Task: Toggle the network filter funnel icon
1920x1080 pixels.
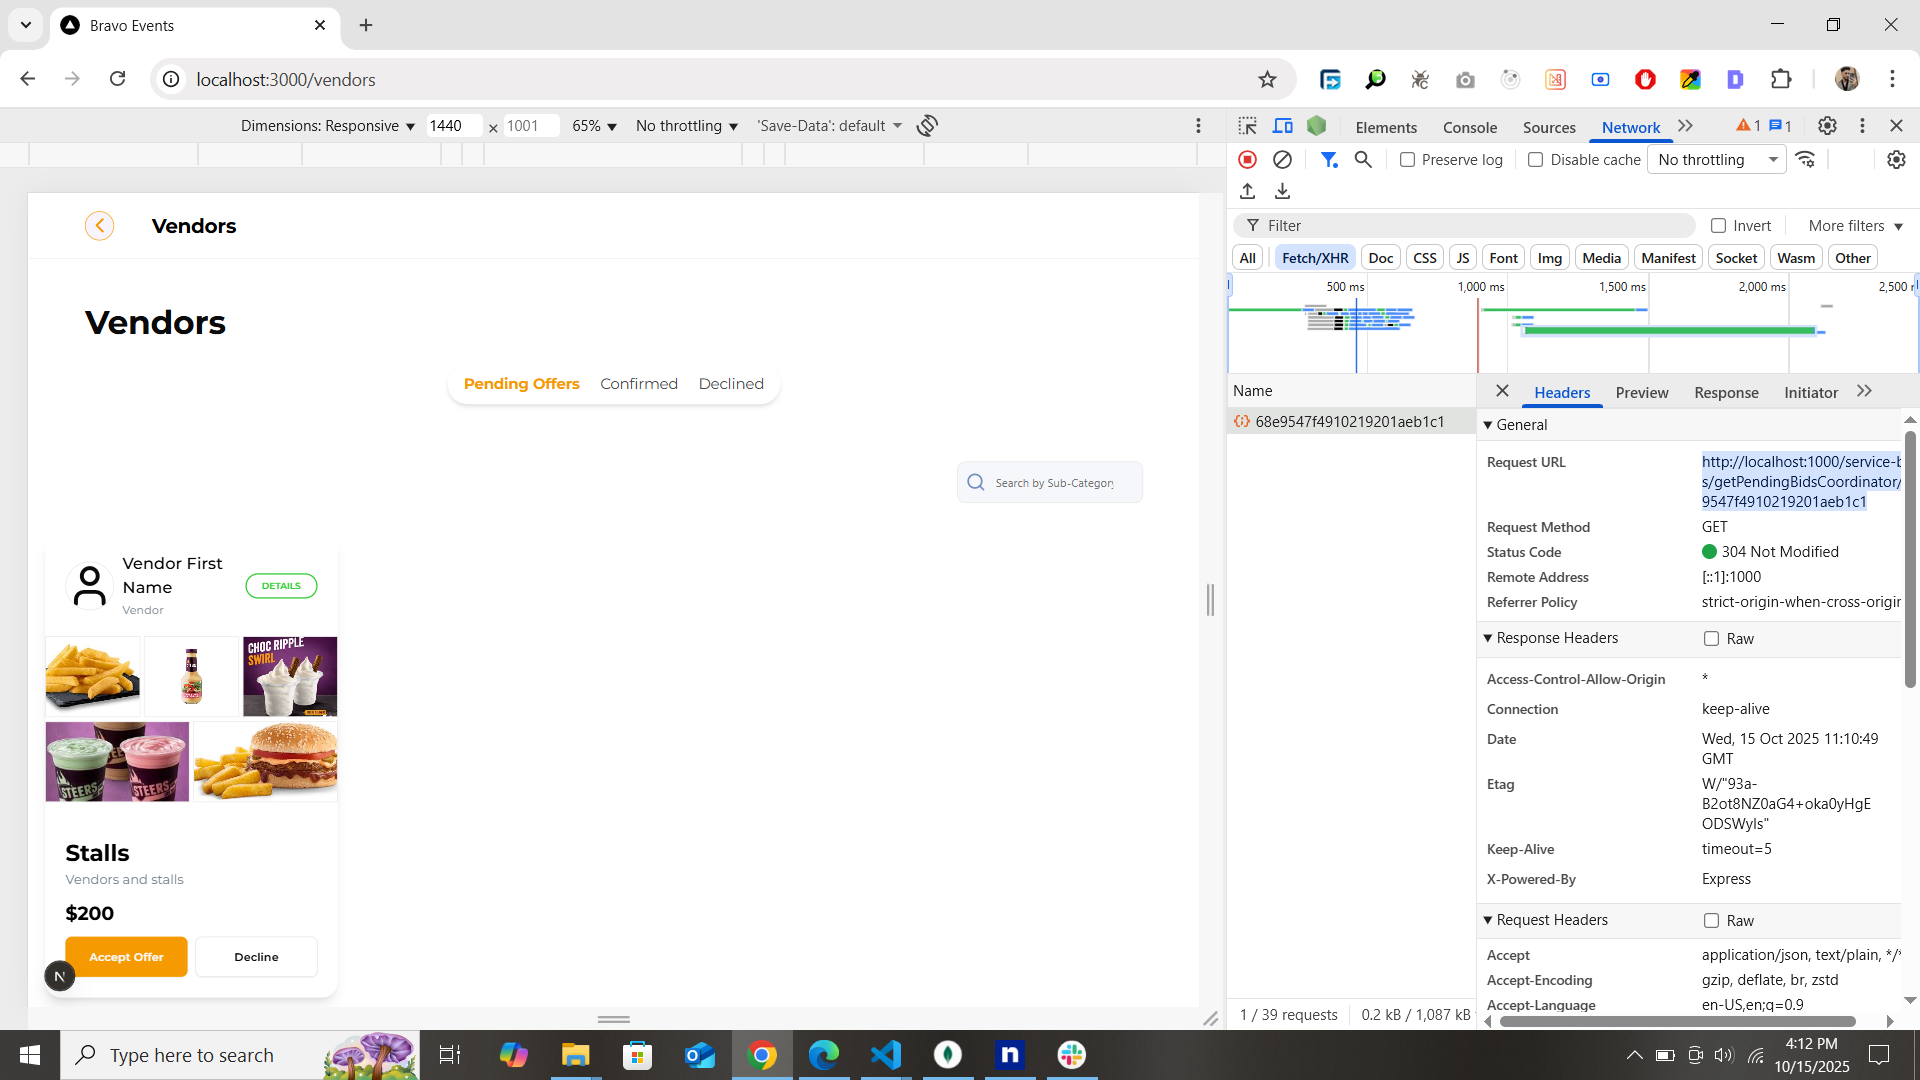Action: click(x=1328, y=160)
